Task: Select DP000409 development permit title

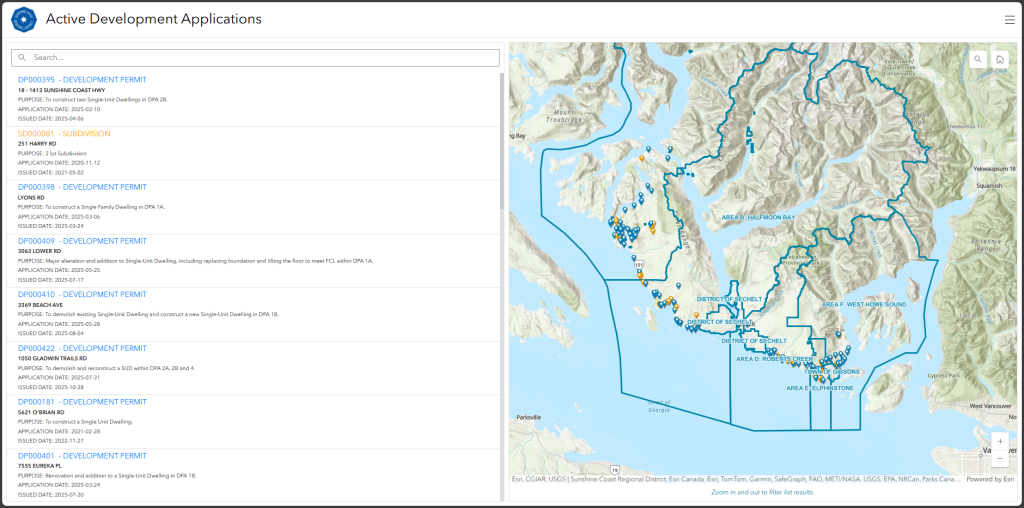Action: [x=82, y=241]
